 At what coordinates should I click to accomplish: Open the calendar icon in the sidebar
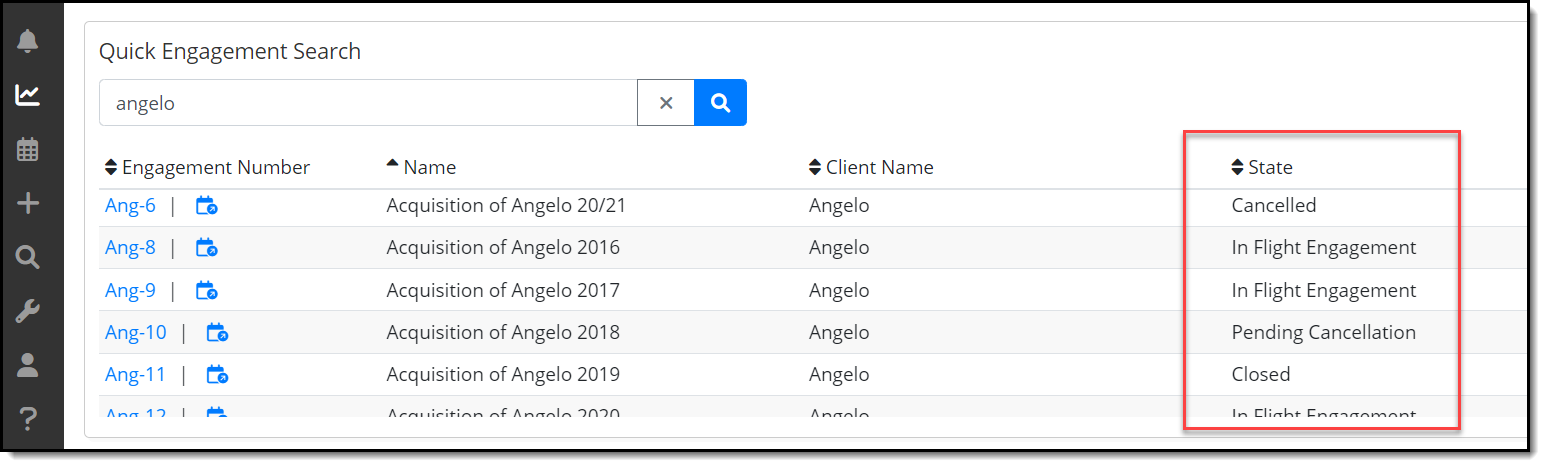(x=28, y=149)
